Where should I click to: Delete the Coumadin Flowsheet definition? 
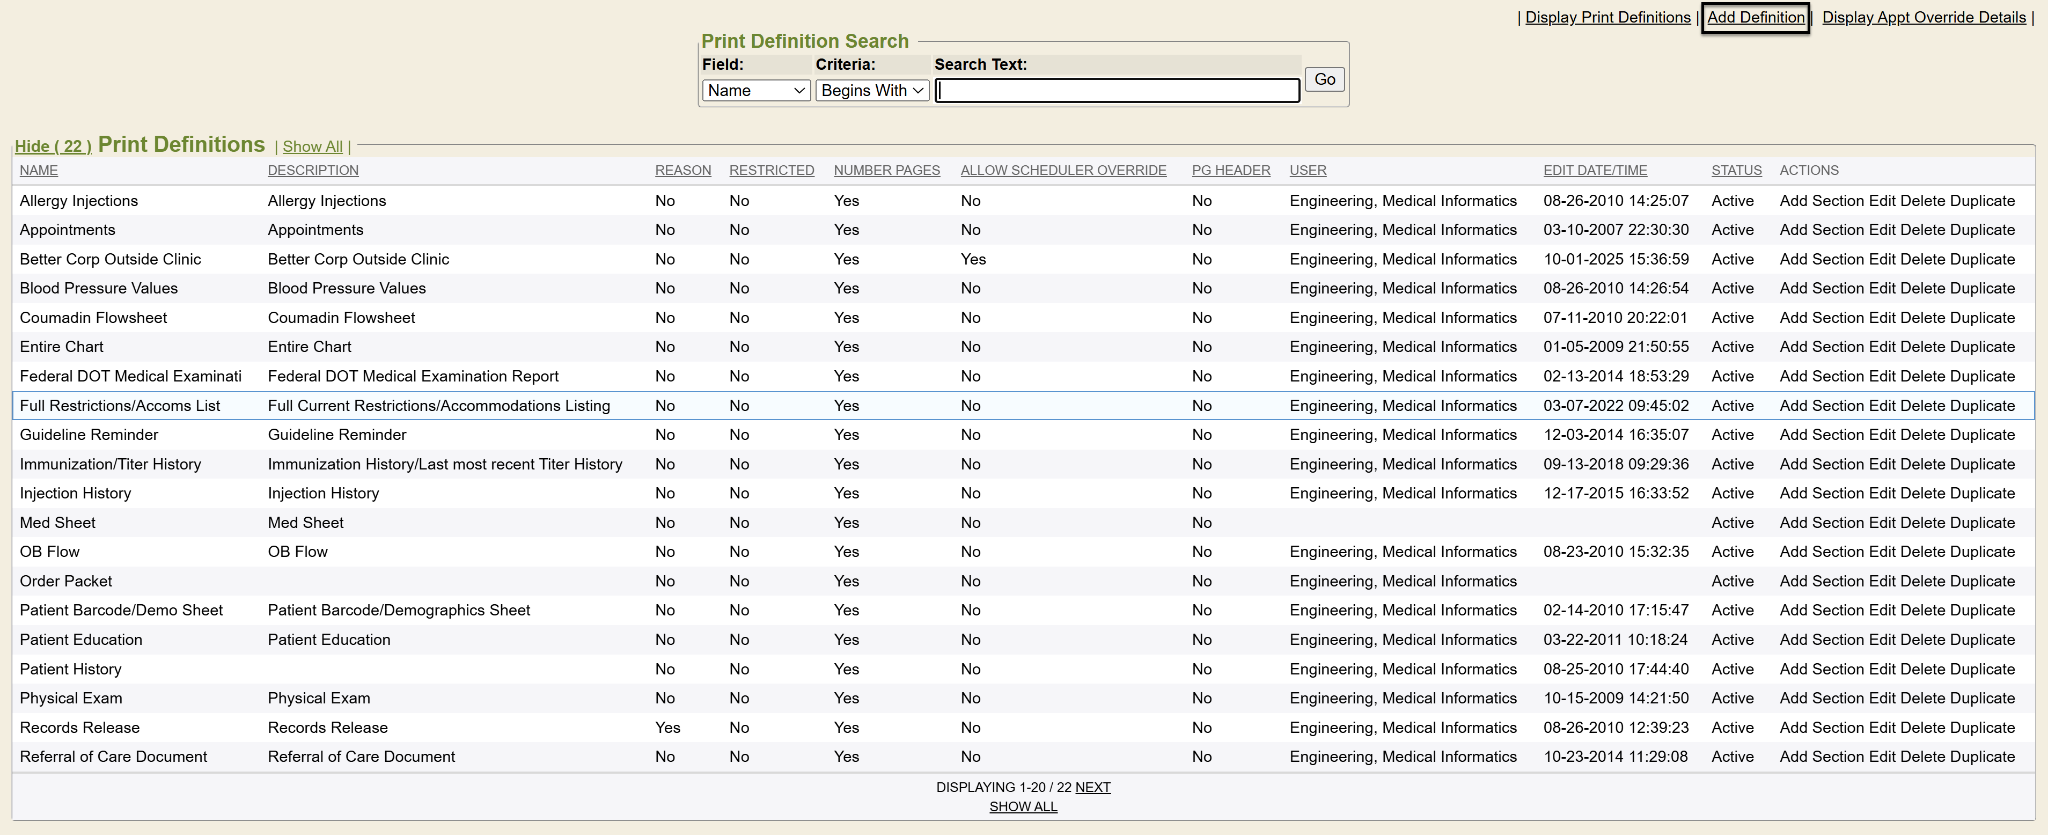coord(1922,318)
